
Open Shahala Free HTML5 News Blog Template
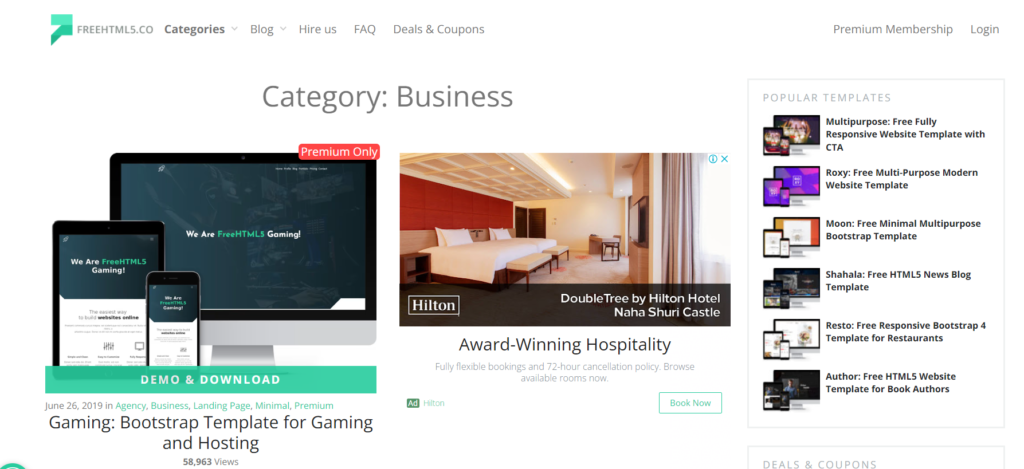(x=898, y=281)
